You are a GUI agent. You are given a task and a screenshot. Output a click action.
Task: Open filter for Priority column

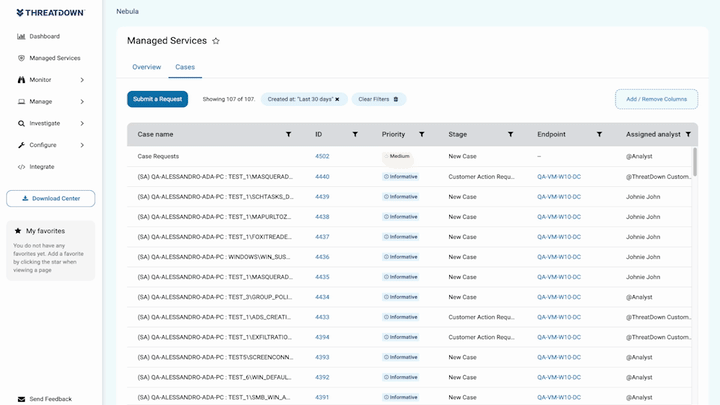[422, 135]
